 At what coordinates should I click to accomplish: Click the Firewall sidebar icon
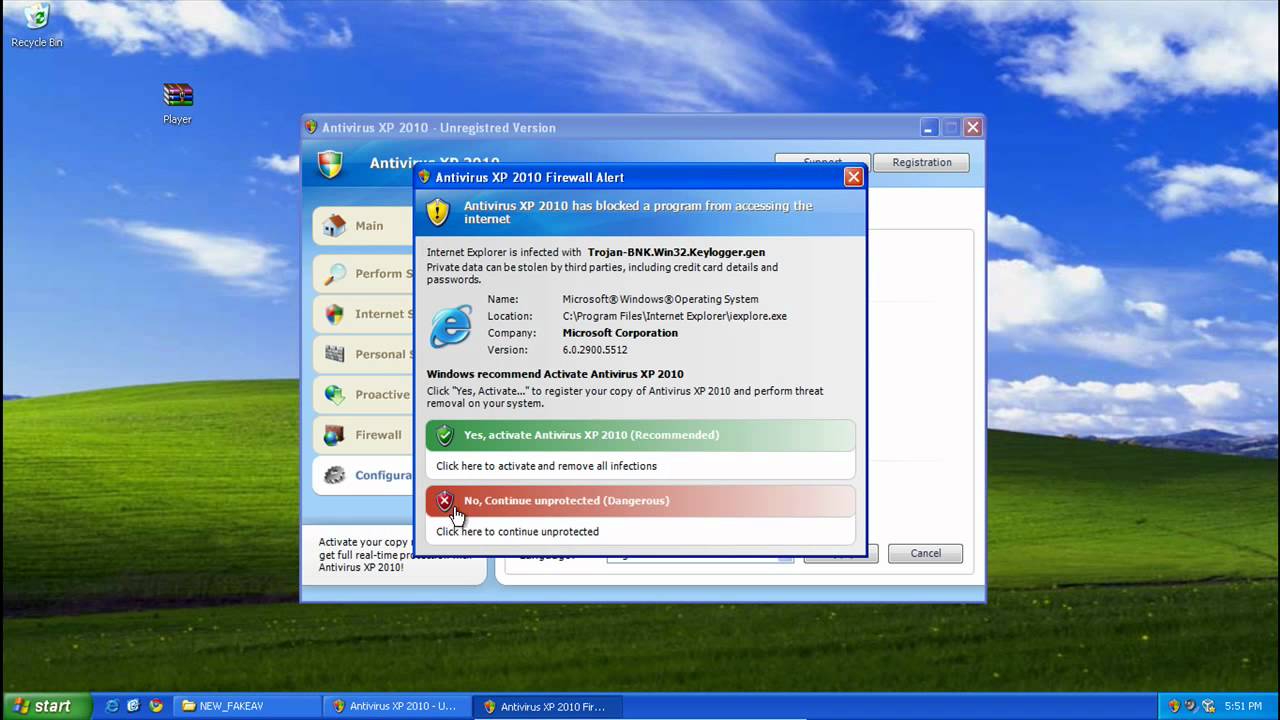(x=335, y=435)
